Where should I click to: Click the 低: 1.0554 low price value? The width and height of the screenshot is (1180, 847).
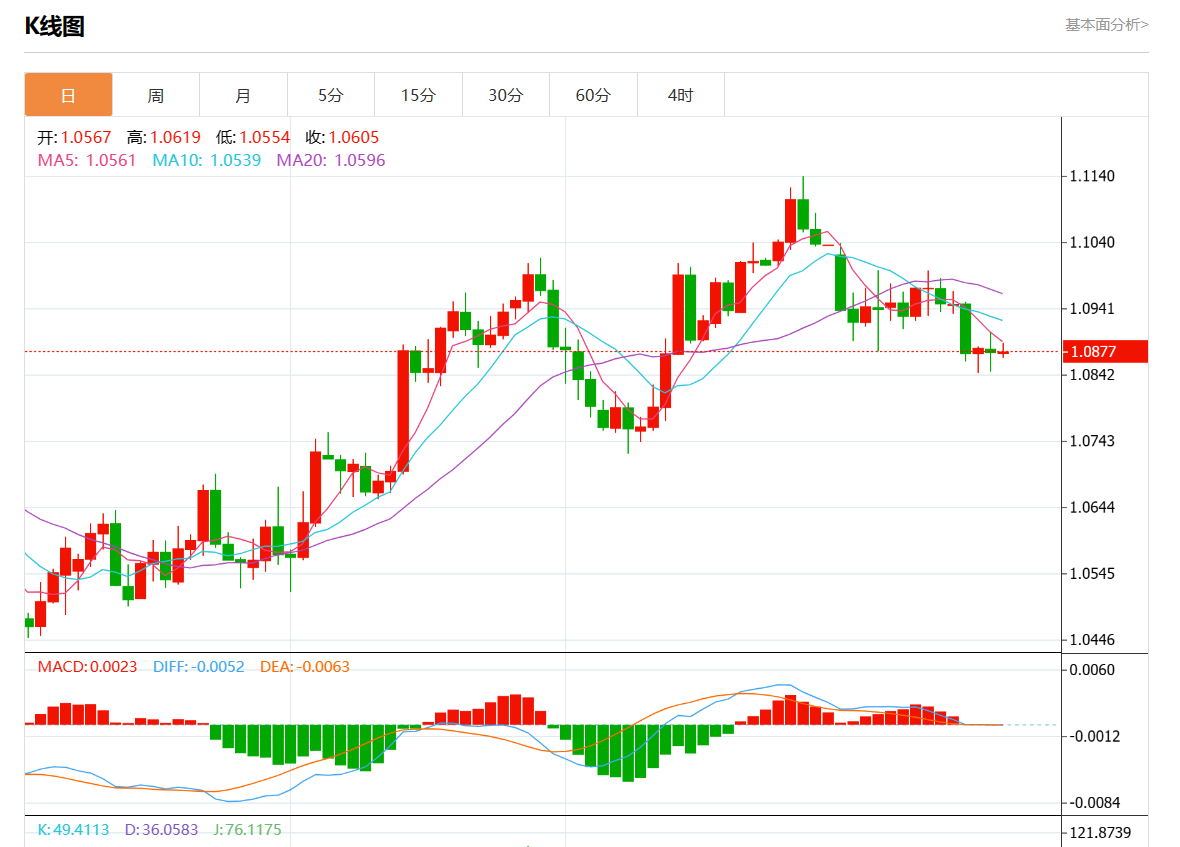[253, 138]
